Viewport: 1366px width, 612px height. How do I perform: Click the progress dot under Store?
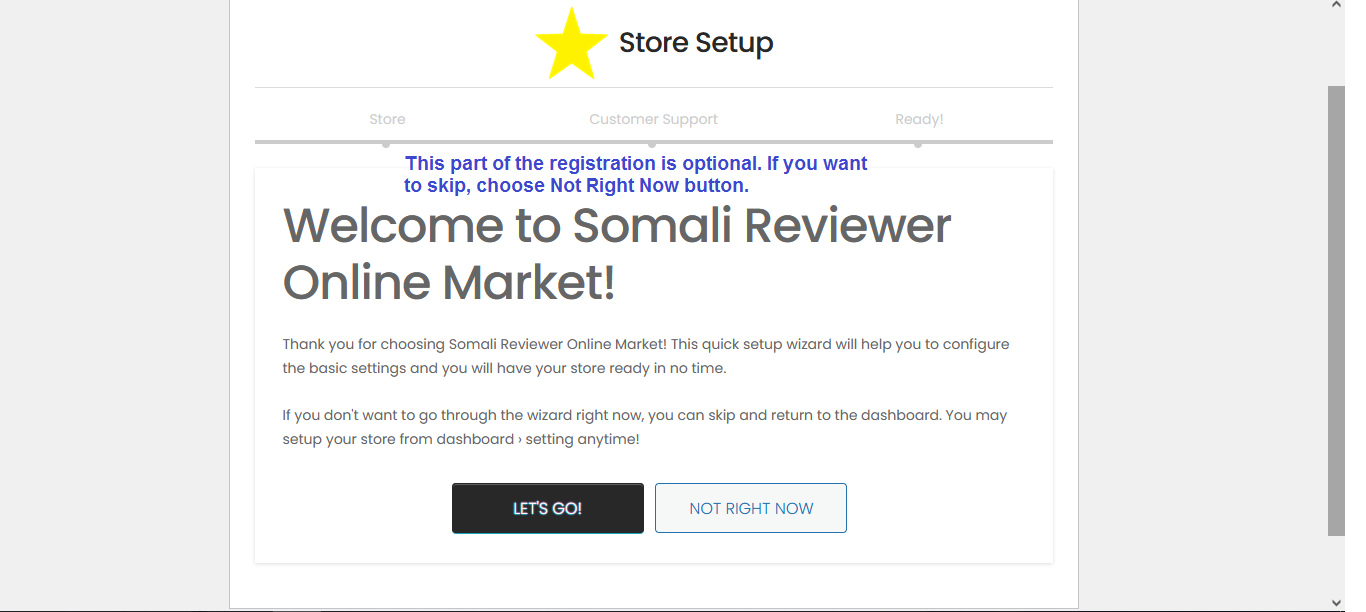pos(386,144)
